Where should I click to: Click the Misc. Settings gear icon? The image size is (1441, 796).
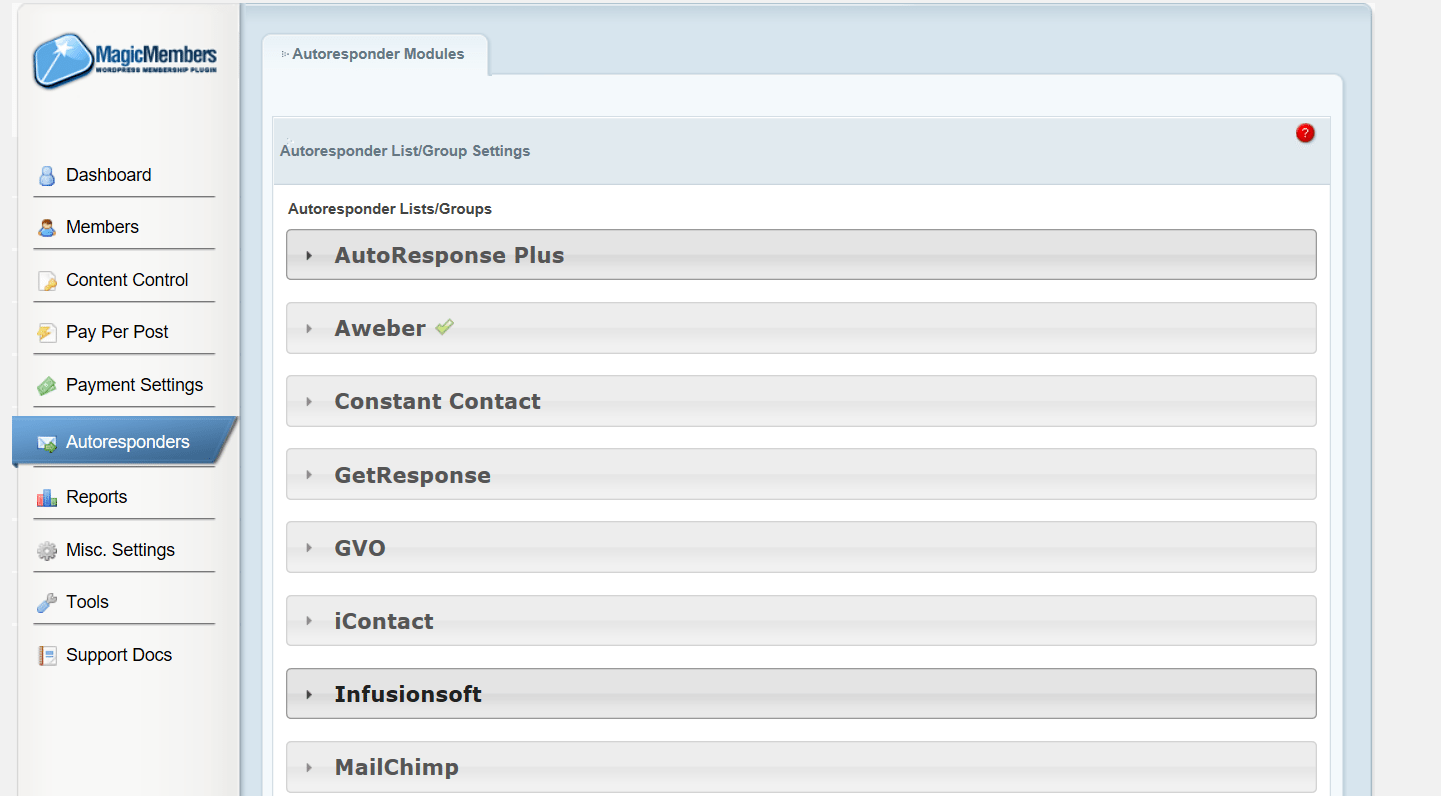(47, 551)
